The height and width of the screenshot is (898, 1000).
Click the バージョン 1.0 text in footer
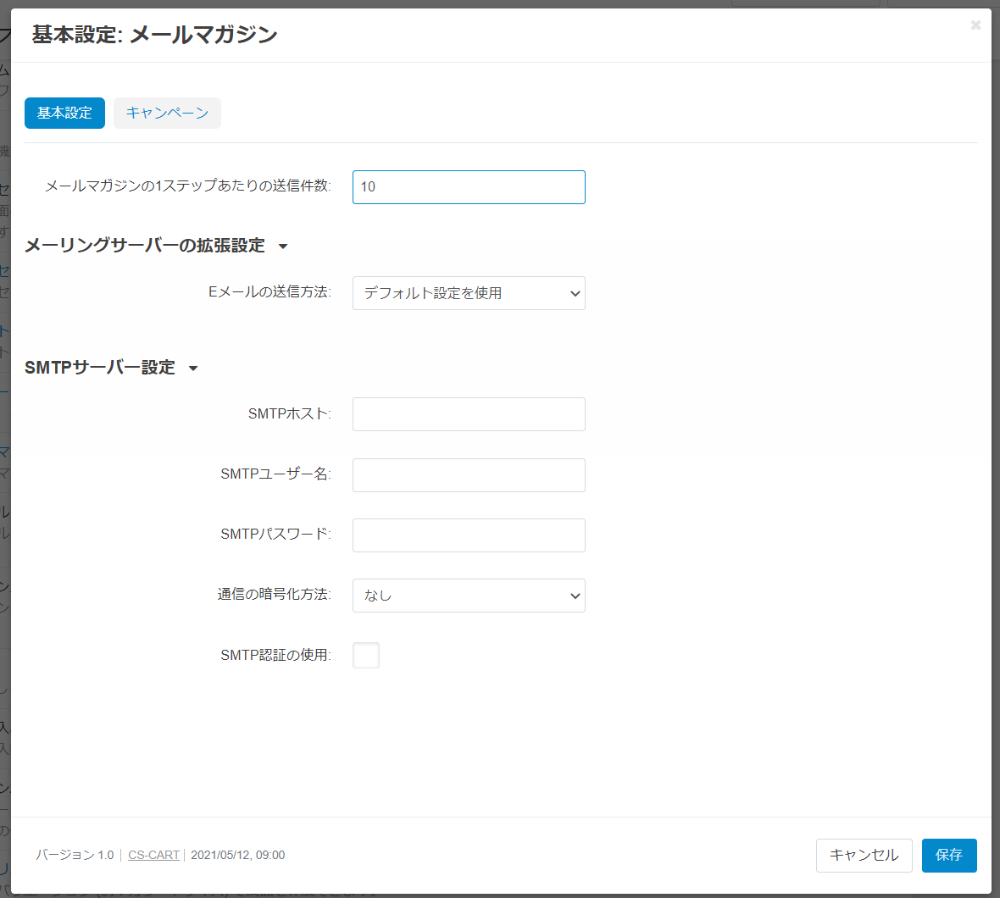click(x=75, y=855)
